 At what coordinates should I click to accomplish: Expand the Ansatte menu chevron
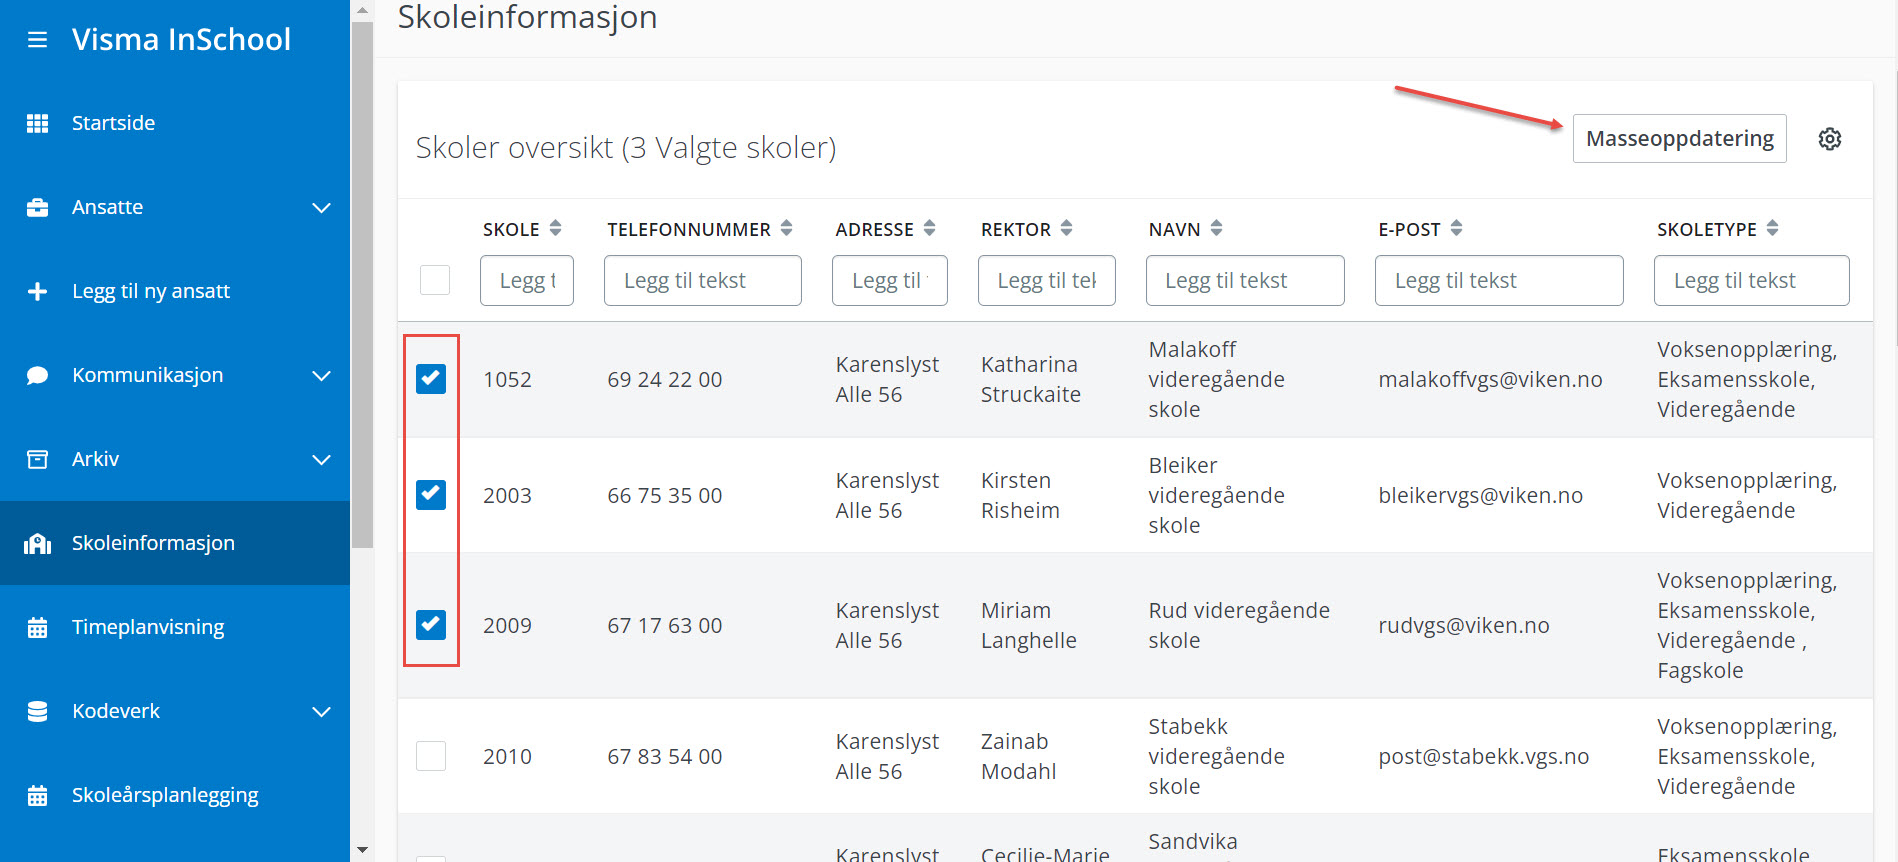pyautogui.click(x=321, y=208)
